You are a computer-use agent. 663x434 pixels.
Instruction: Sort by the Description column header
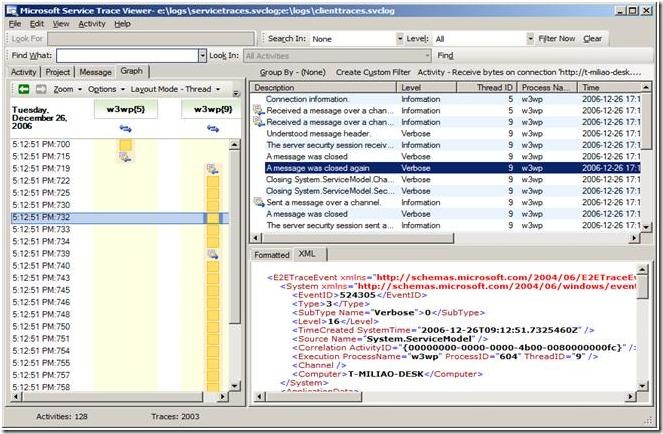coord(323,88)
